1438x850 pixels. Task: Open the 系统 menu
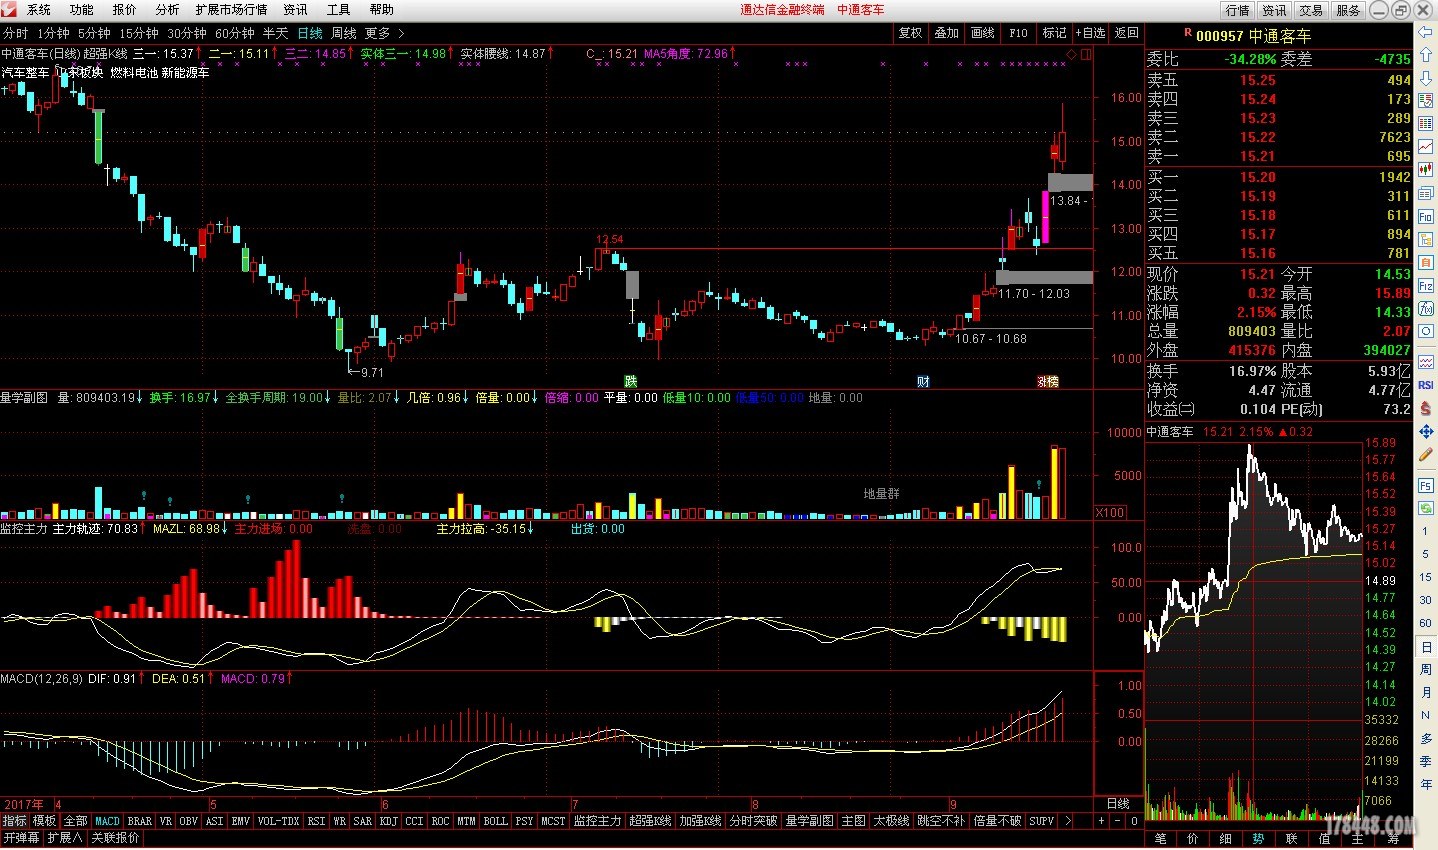[x=39, y=9]
